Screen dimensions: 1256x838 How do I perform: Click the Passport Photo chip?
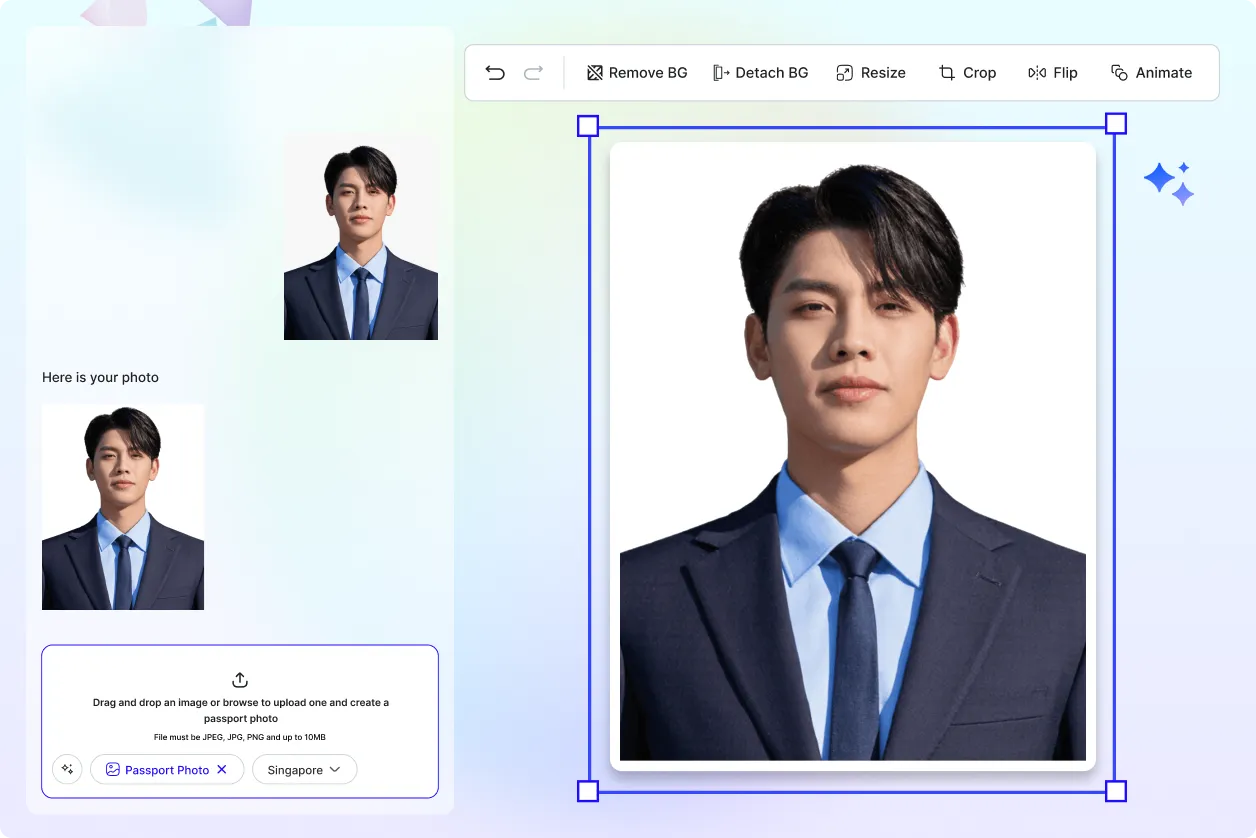[x=160, y=769]
